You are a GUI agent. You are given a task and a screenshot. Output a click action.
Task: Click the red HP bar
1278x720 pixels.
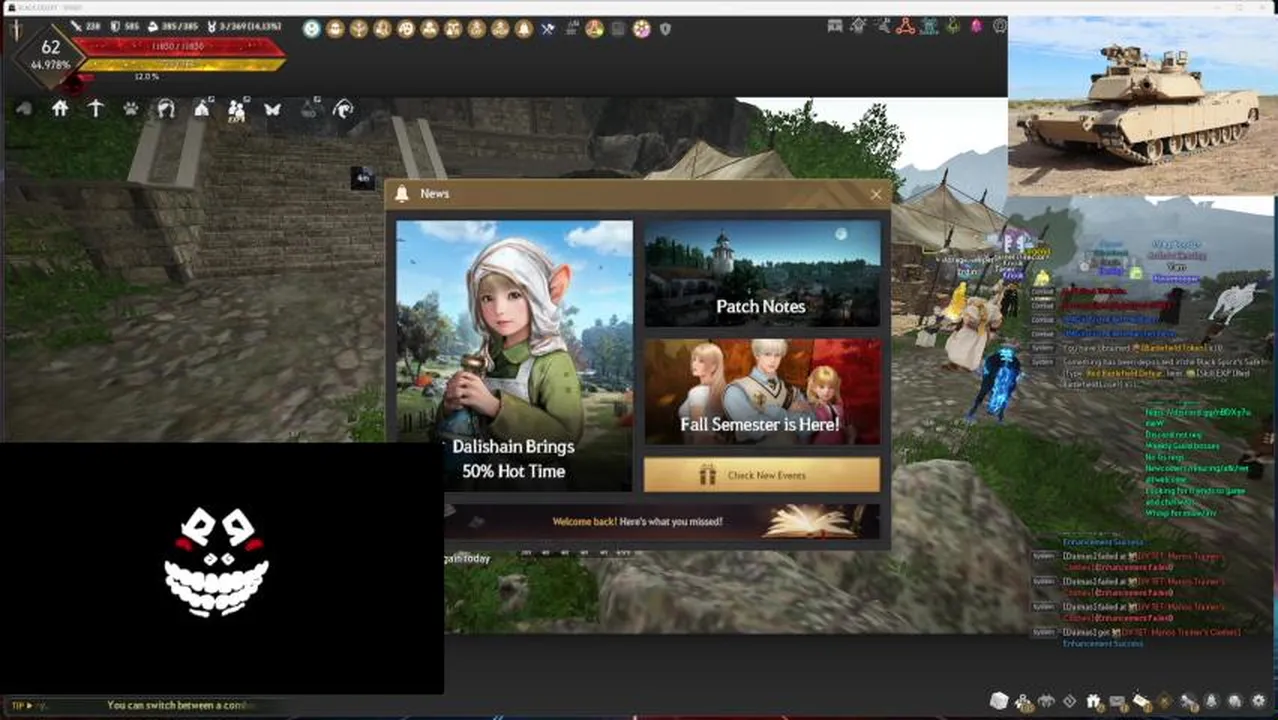click(178, 46)
